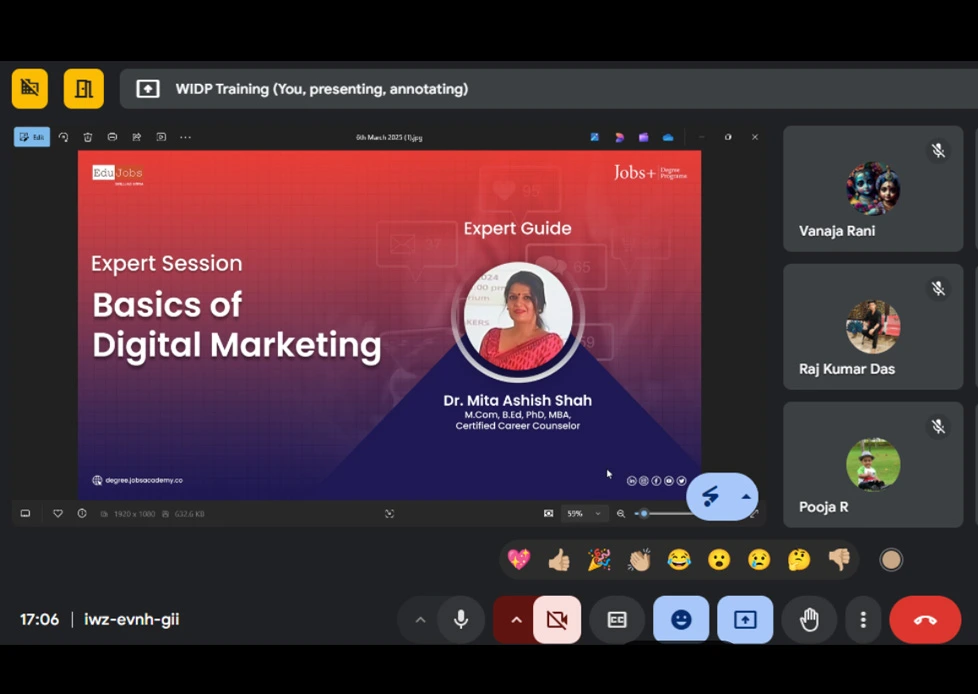
Task: Click the purple app icon in Photos title bar
Action: coord(643,137)
